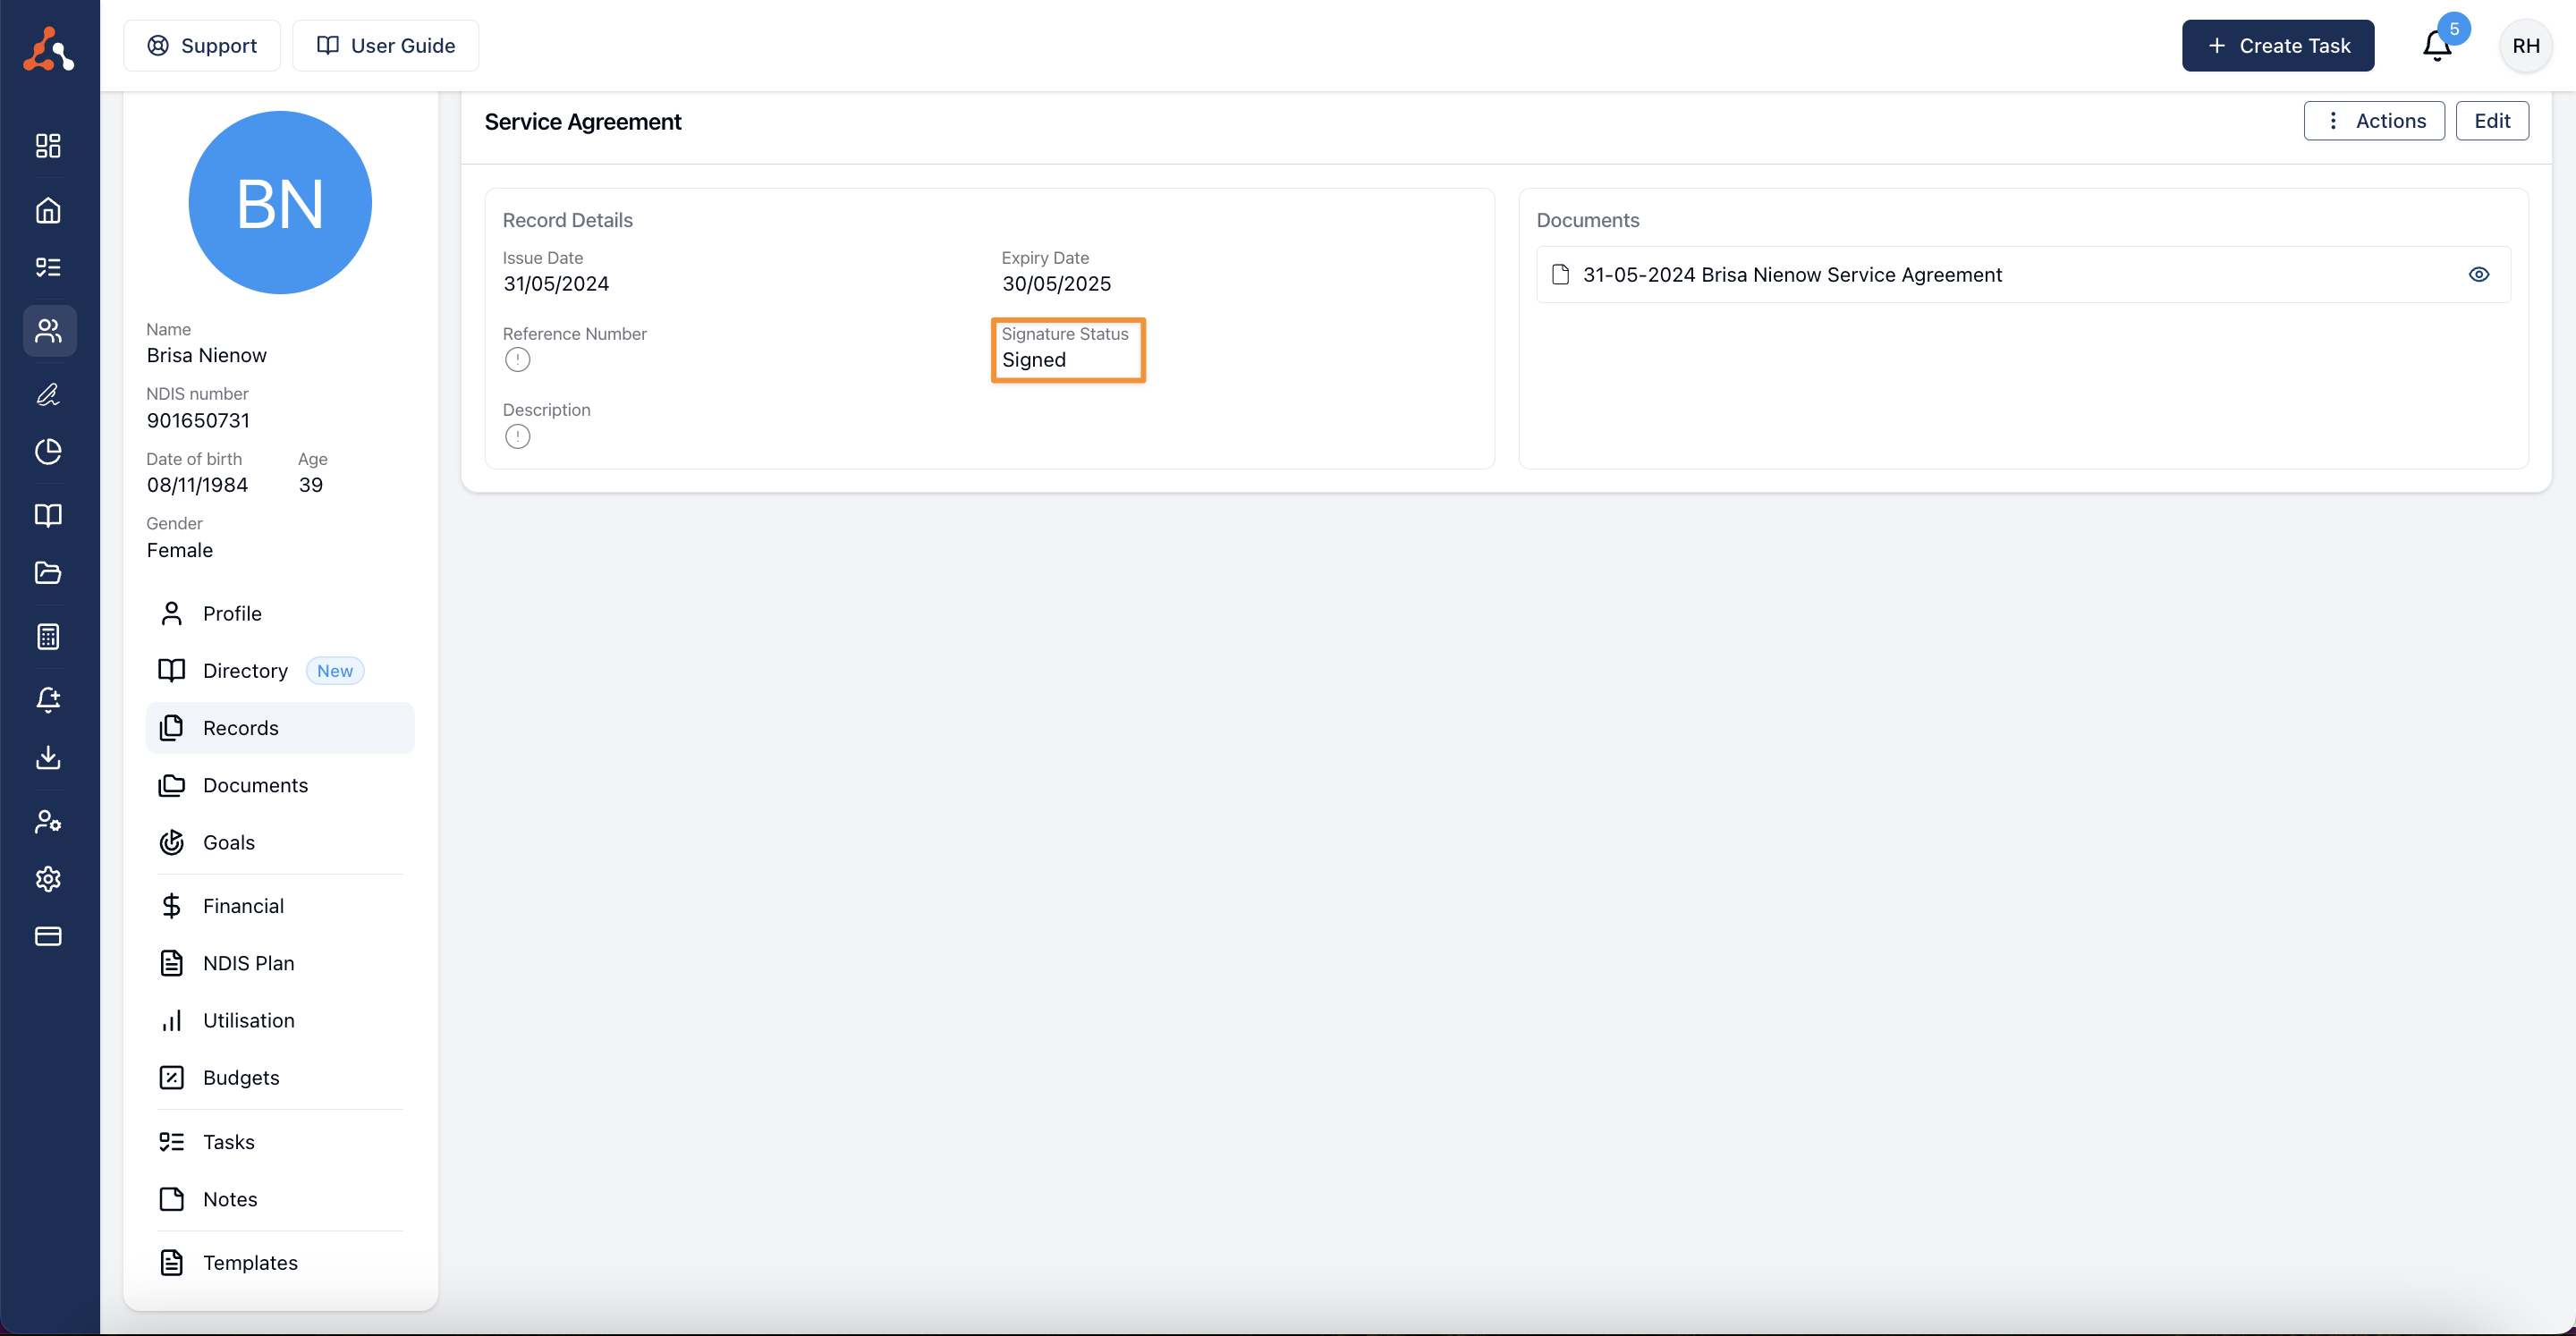Open the task list icon in sidebar

(48, 267)
